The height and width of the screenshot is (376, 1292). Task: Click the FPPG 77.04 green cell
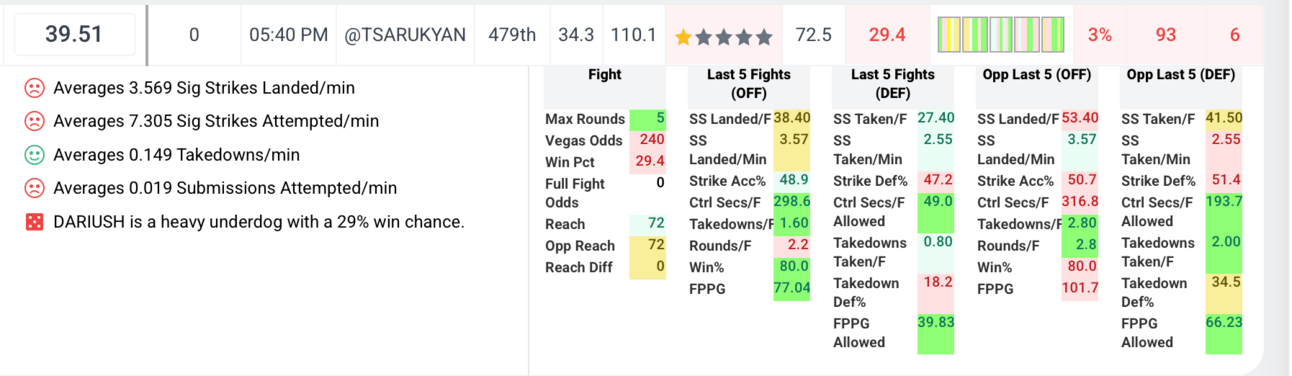(791, 289)
